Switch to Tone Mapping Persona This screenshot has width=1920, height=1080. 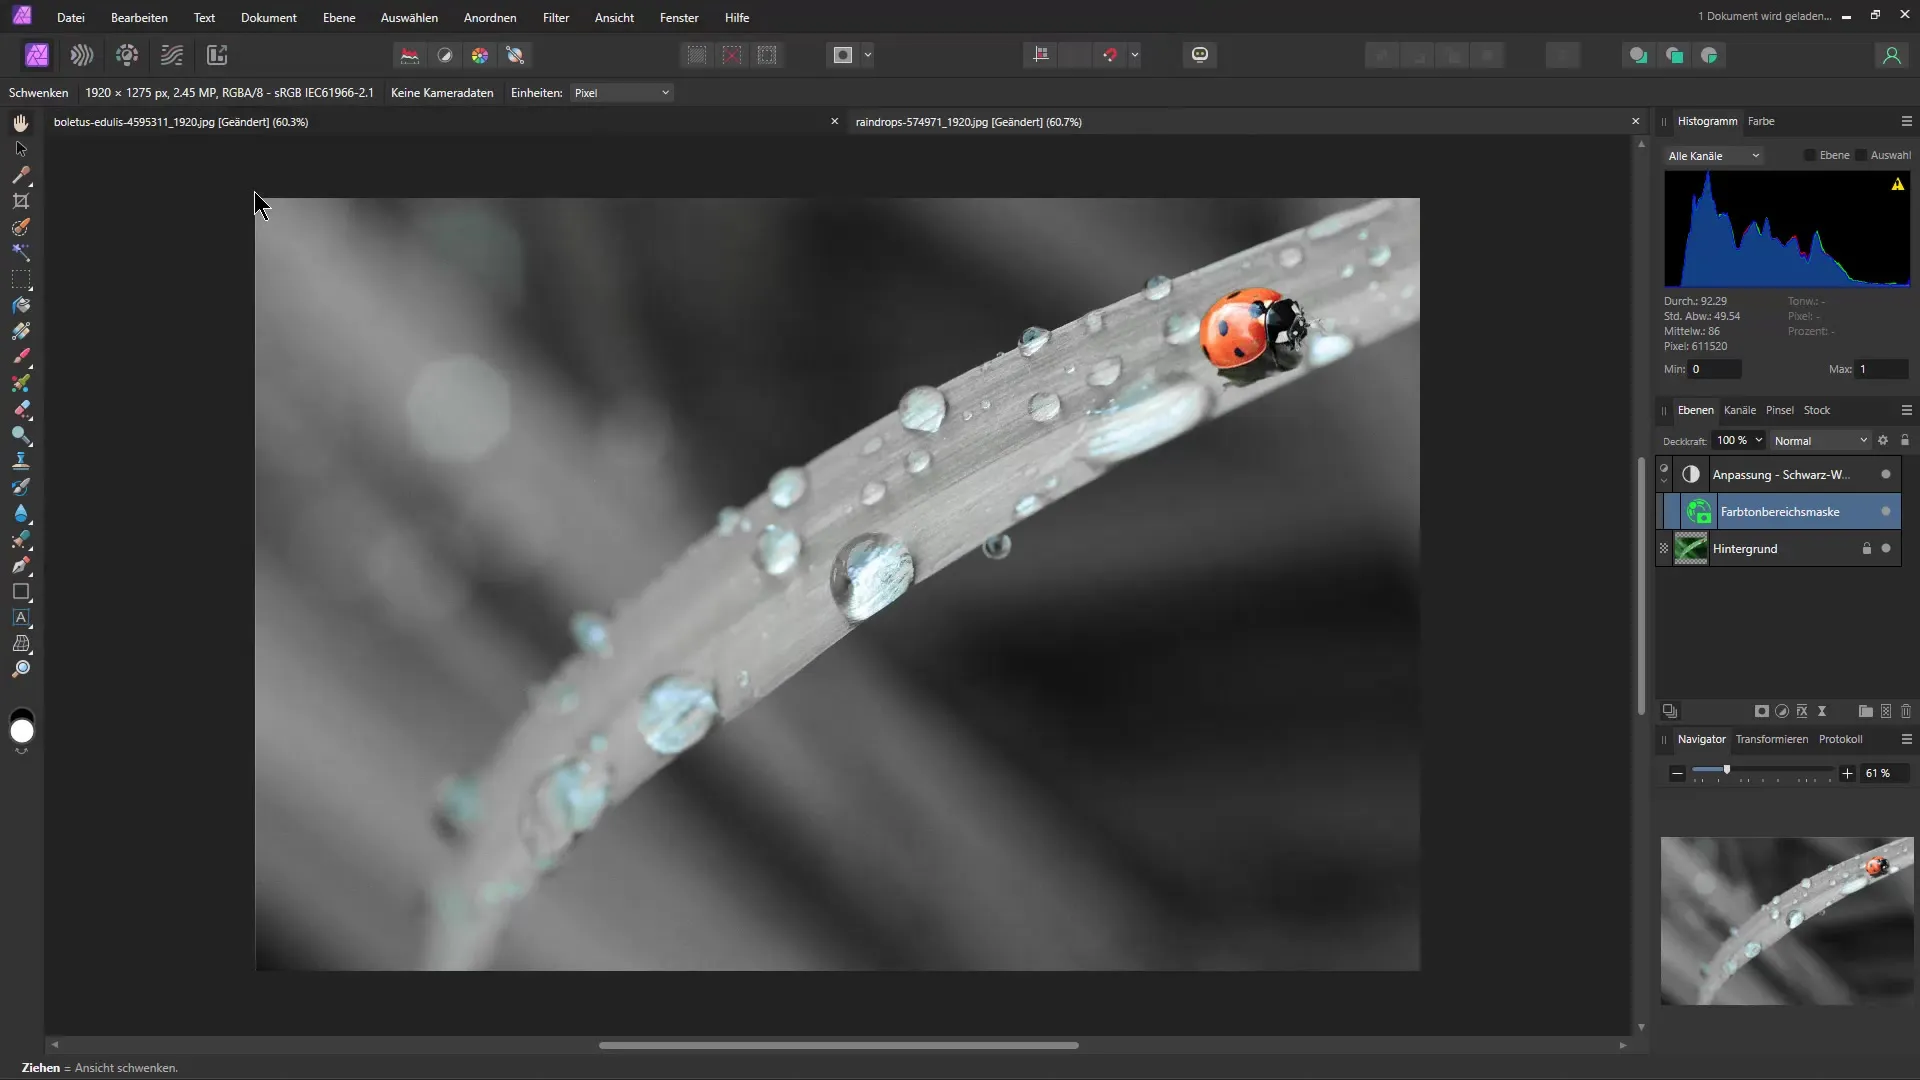click(172, 55)
